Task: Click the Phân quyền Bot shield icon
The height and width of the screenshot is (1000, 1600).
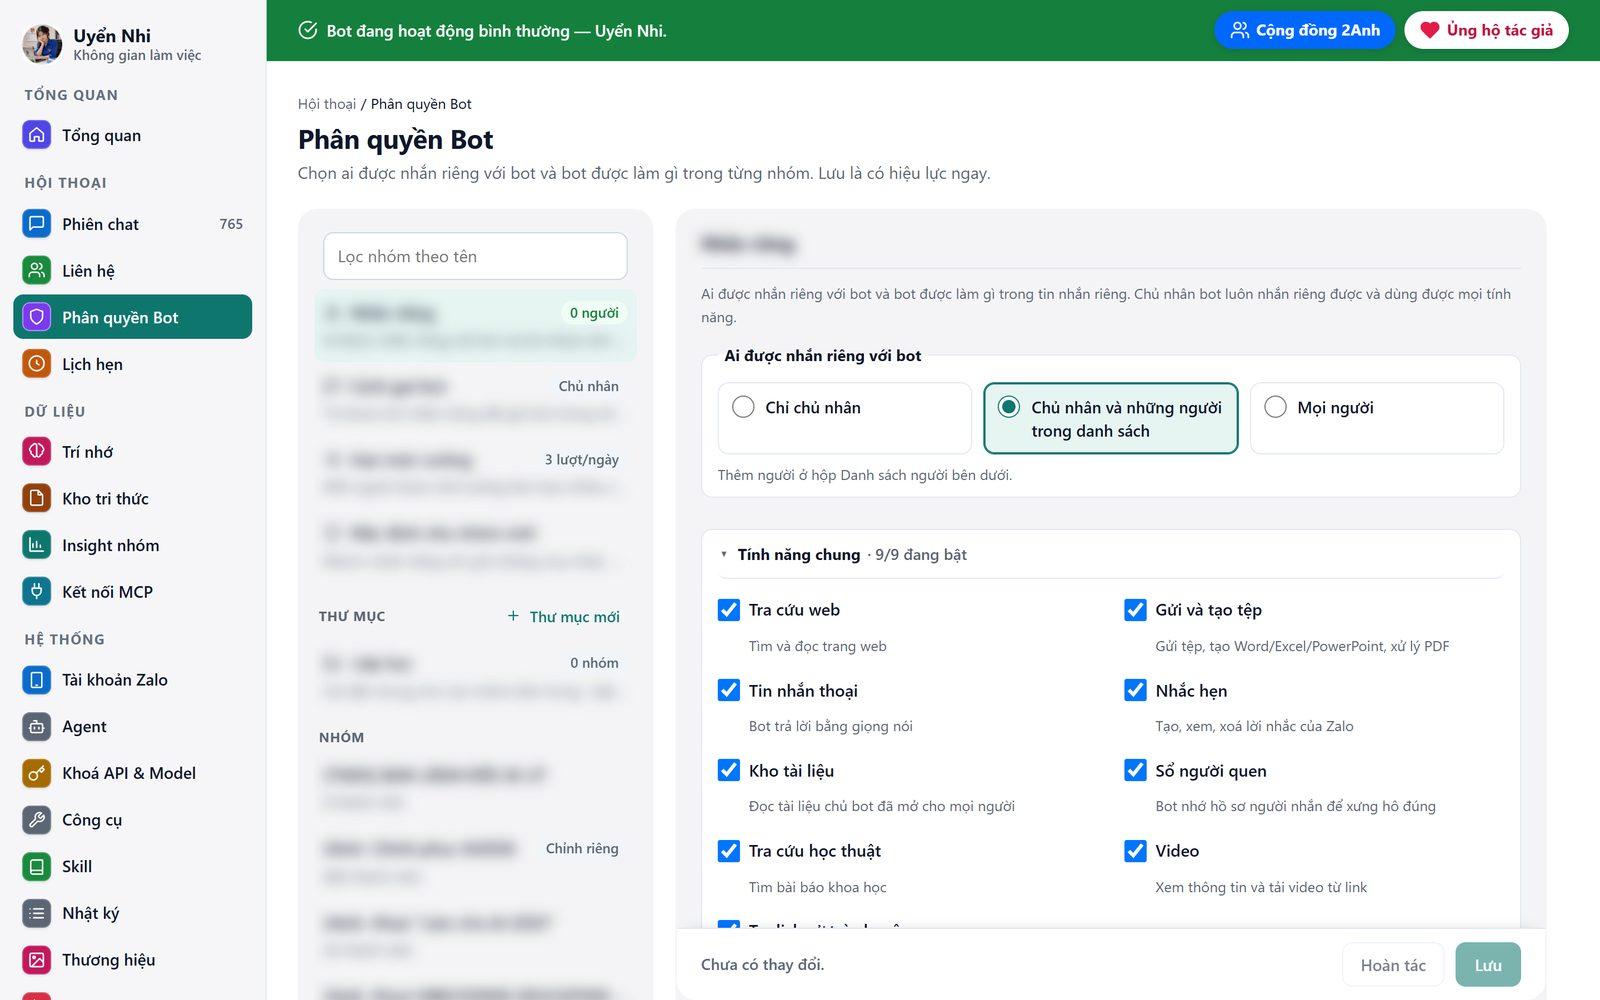Action: [37, 317]
